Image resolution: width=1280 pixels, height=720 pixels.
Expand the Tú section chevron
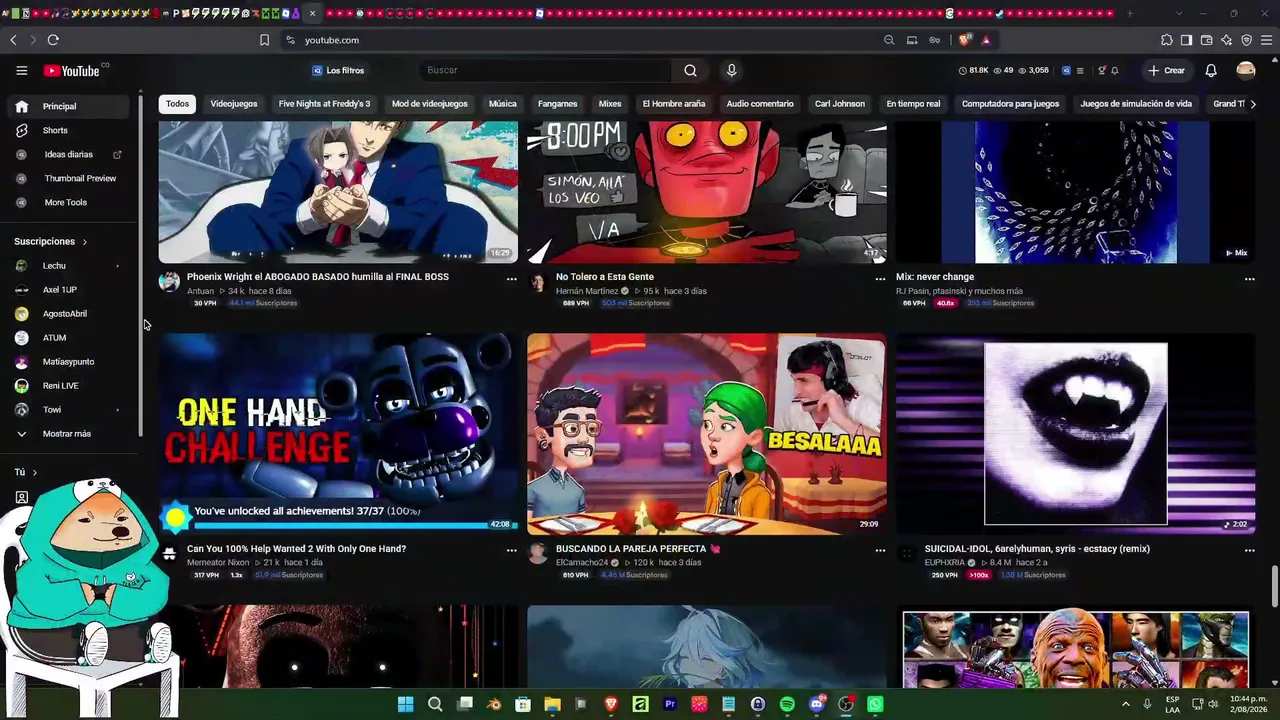pyautogui.click(x=34, y=472)
